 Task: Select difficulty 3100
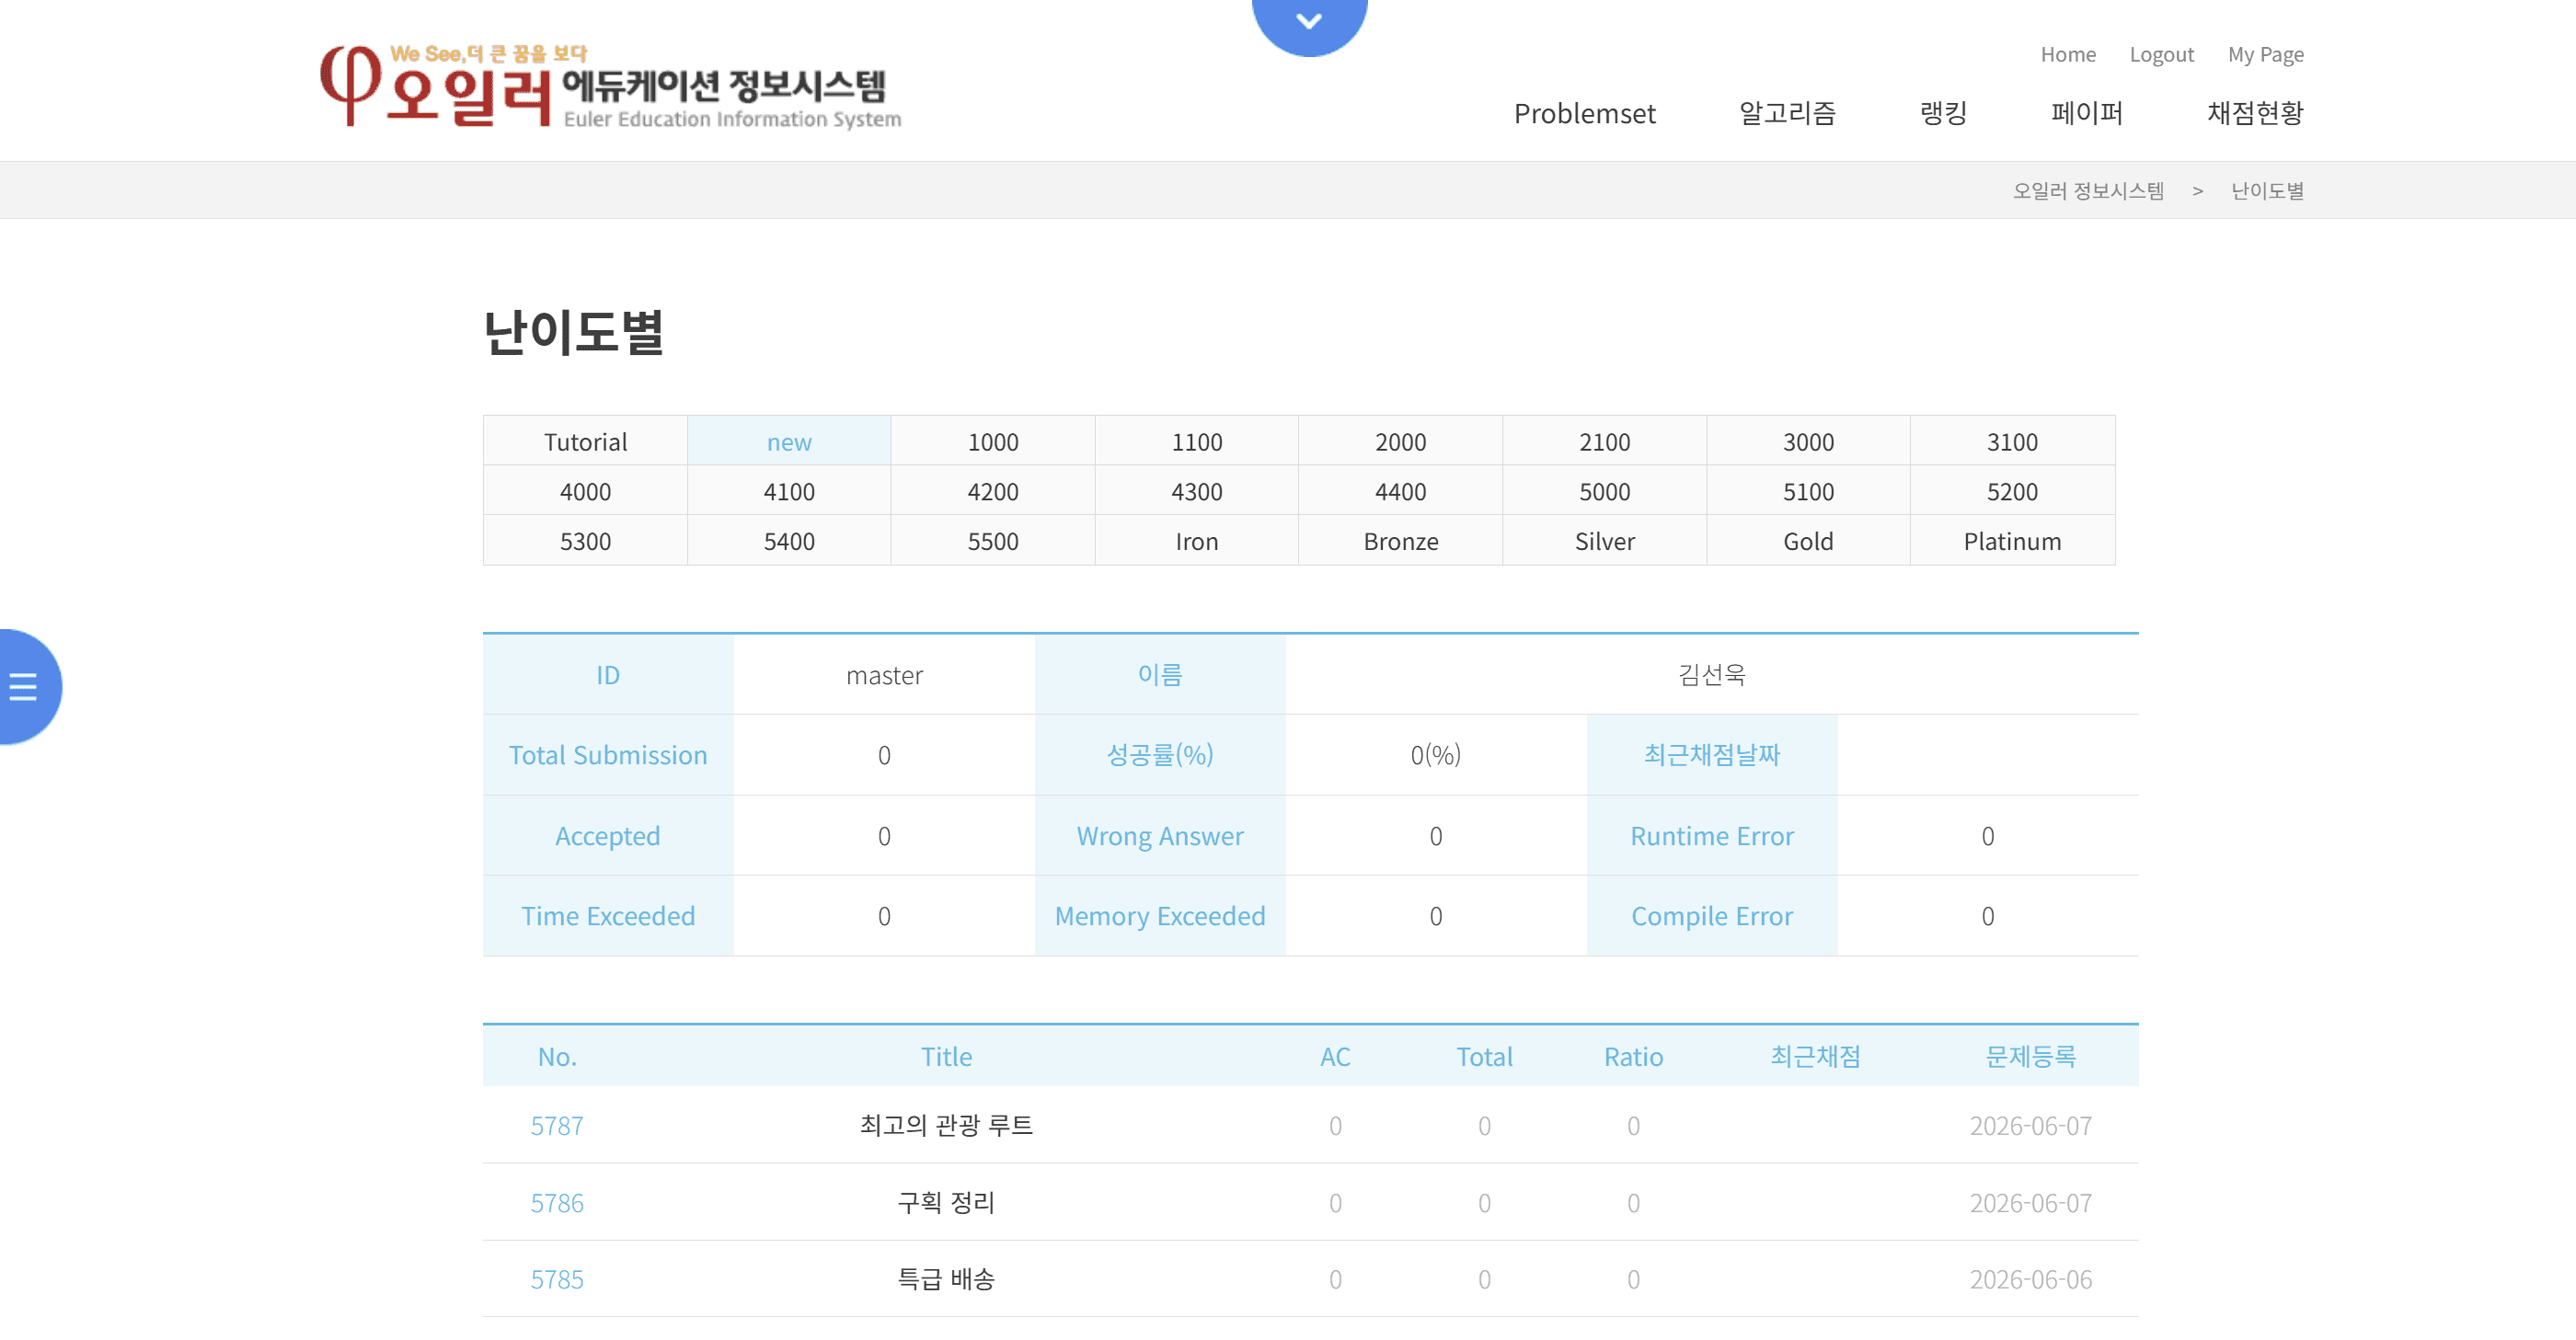[x=2012, y=441]
